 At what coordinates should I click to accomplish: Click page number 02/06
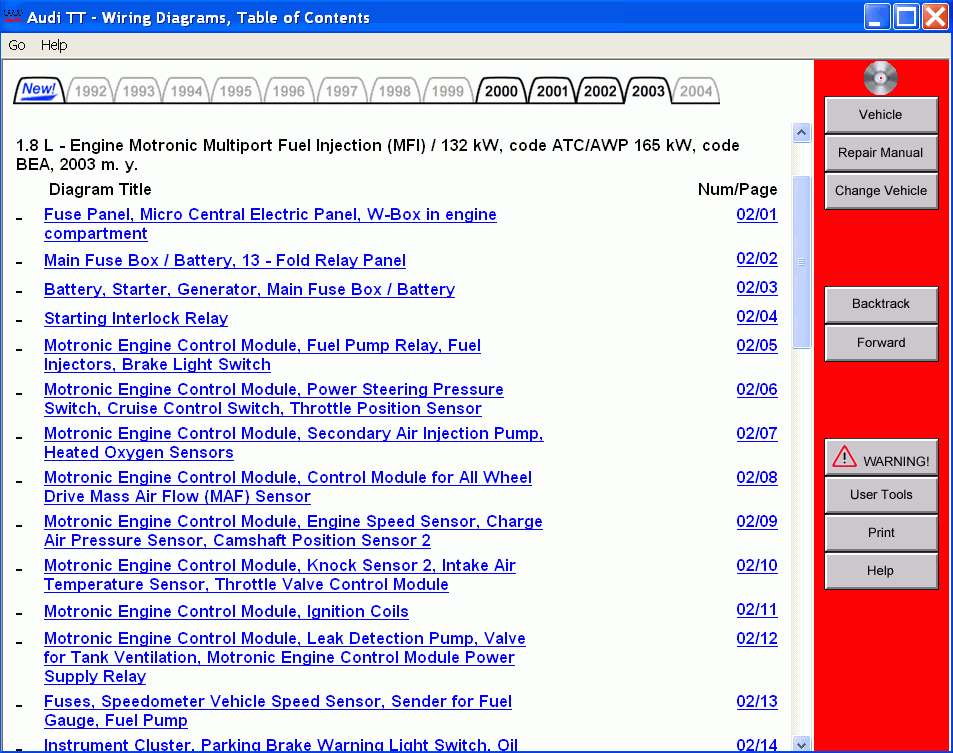(757, 389)
